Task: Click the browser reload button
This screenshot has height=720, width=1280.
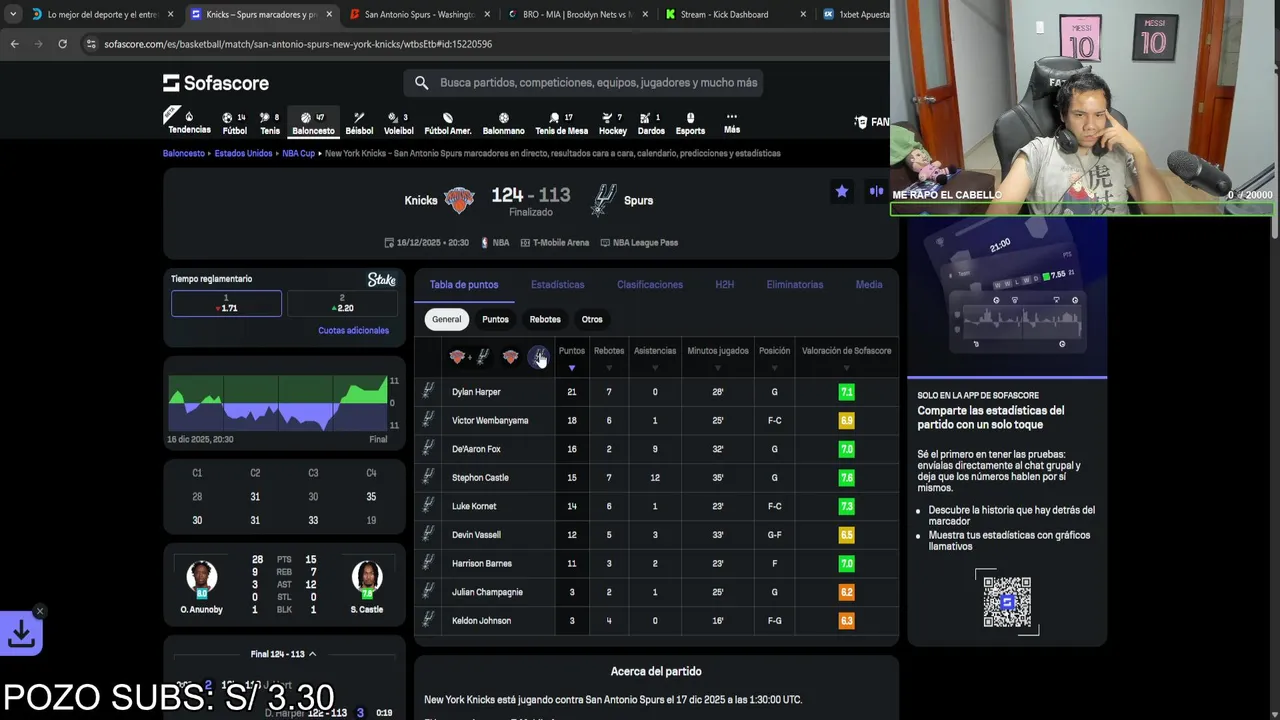Action: coord(62,44)
